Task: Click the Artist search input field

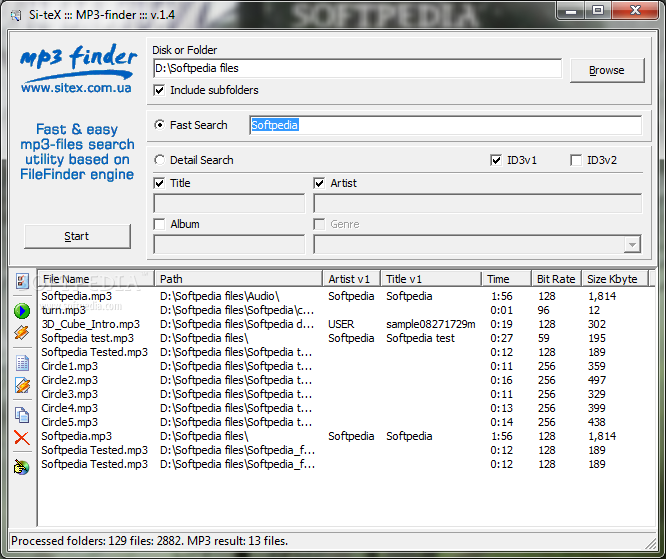Action: pyautogui.click(x=477, y=203)
